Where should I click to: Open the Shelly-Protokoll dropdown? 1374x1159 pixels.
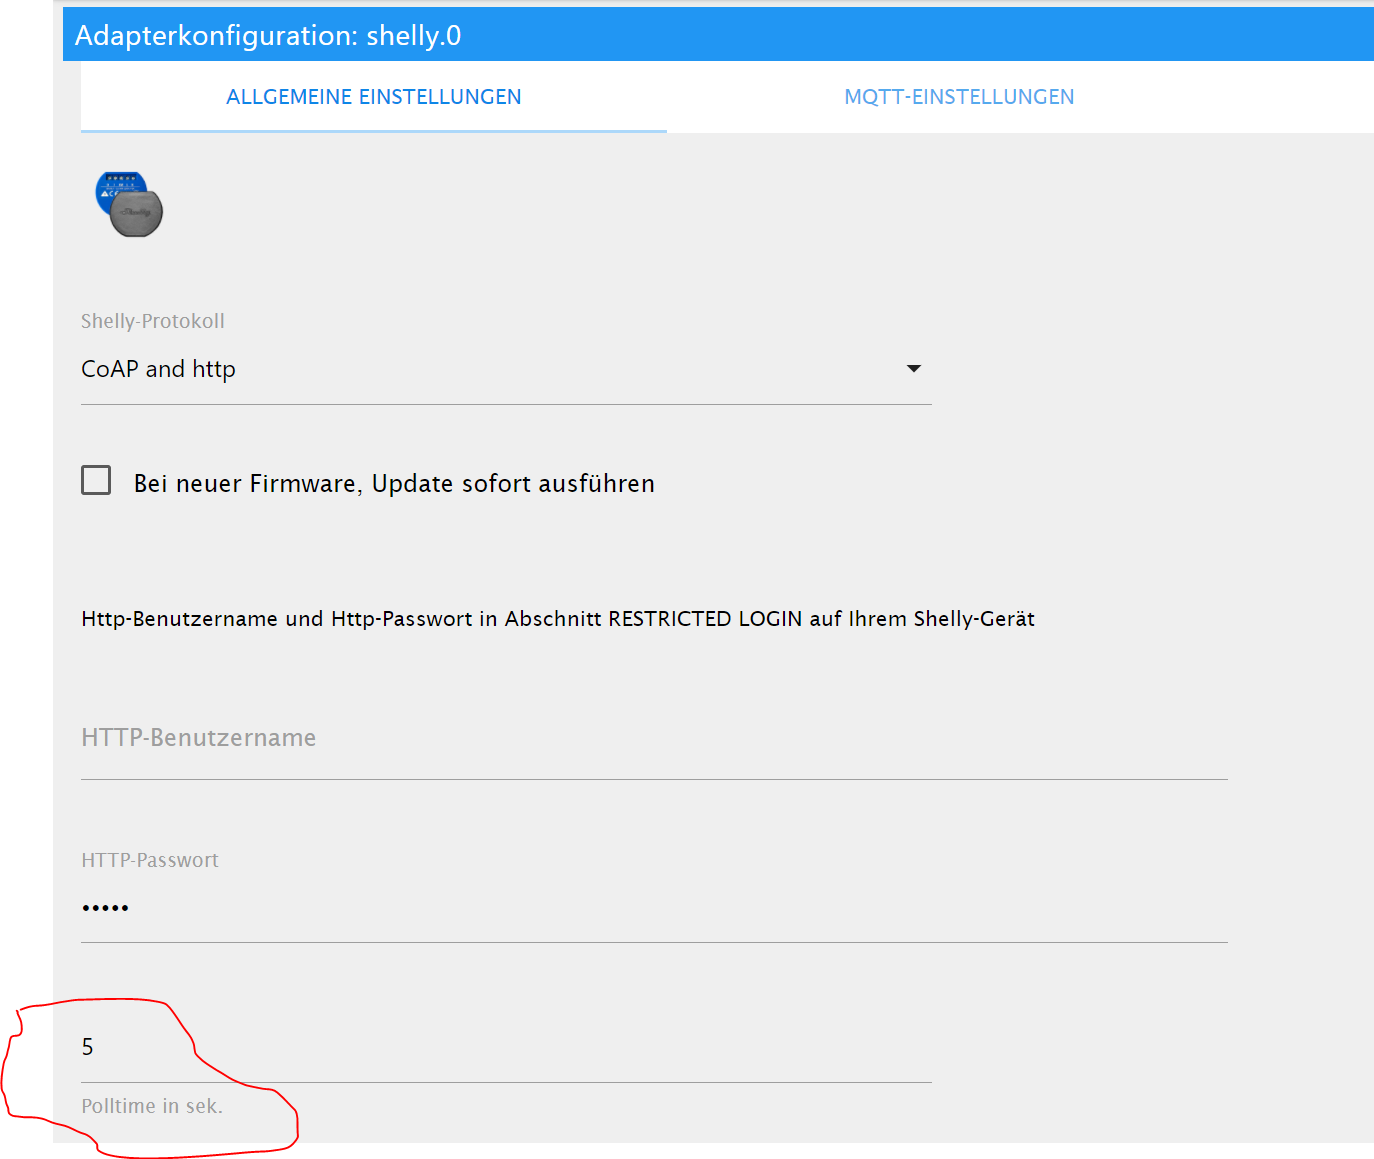pos(506,369)
